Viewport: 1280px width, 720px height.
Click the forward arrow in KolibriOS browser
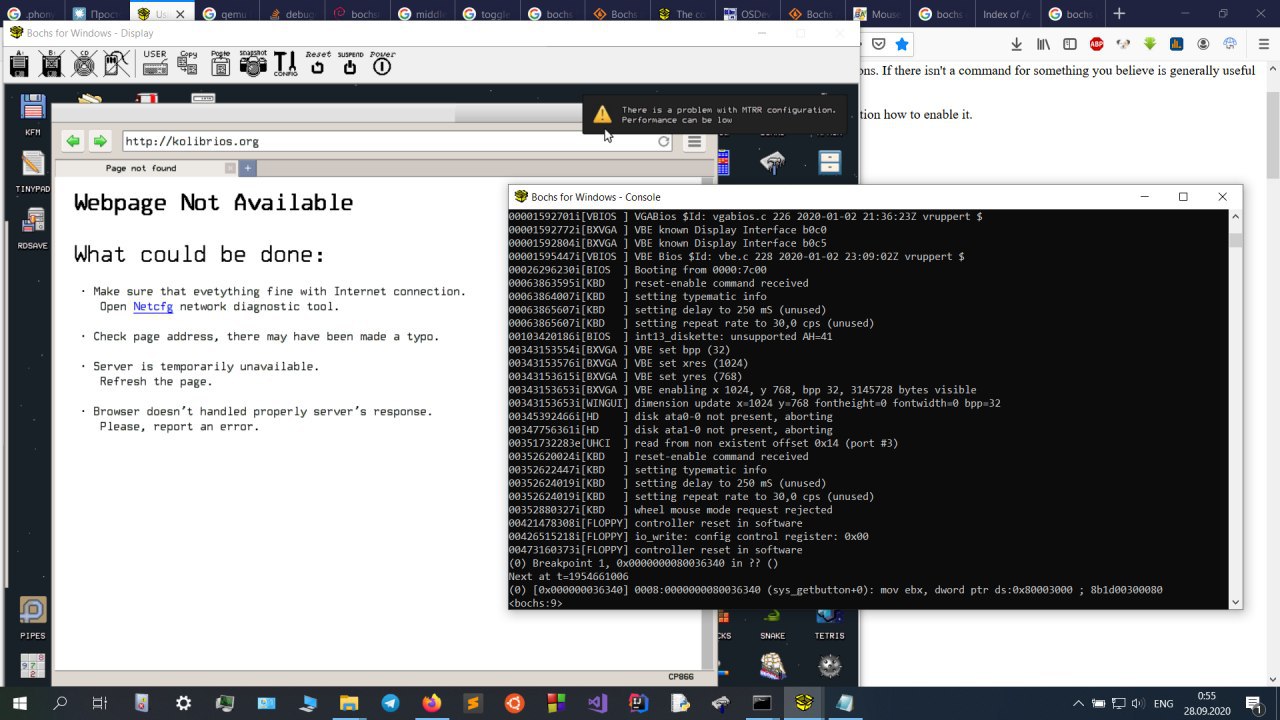click(100, 141)
